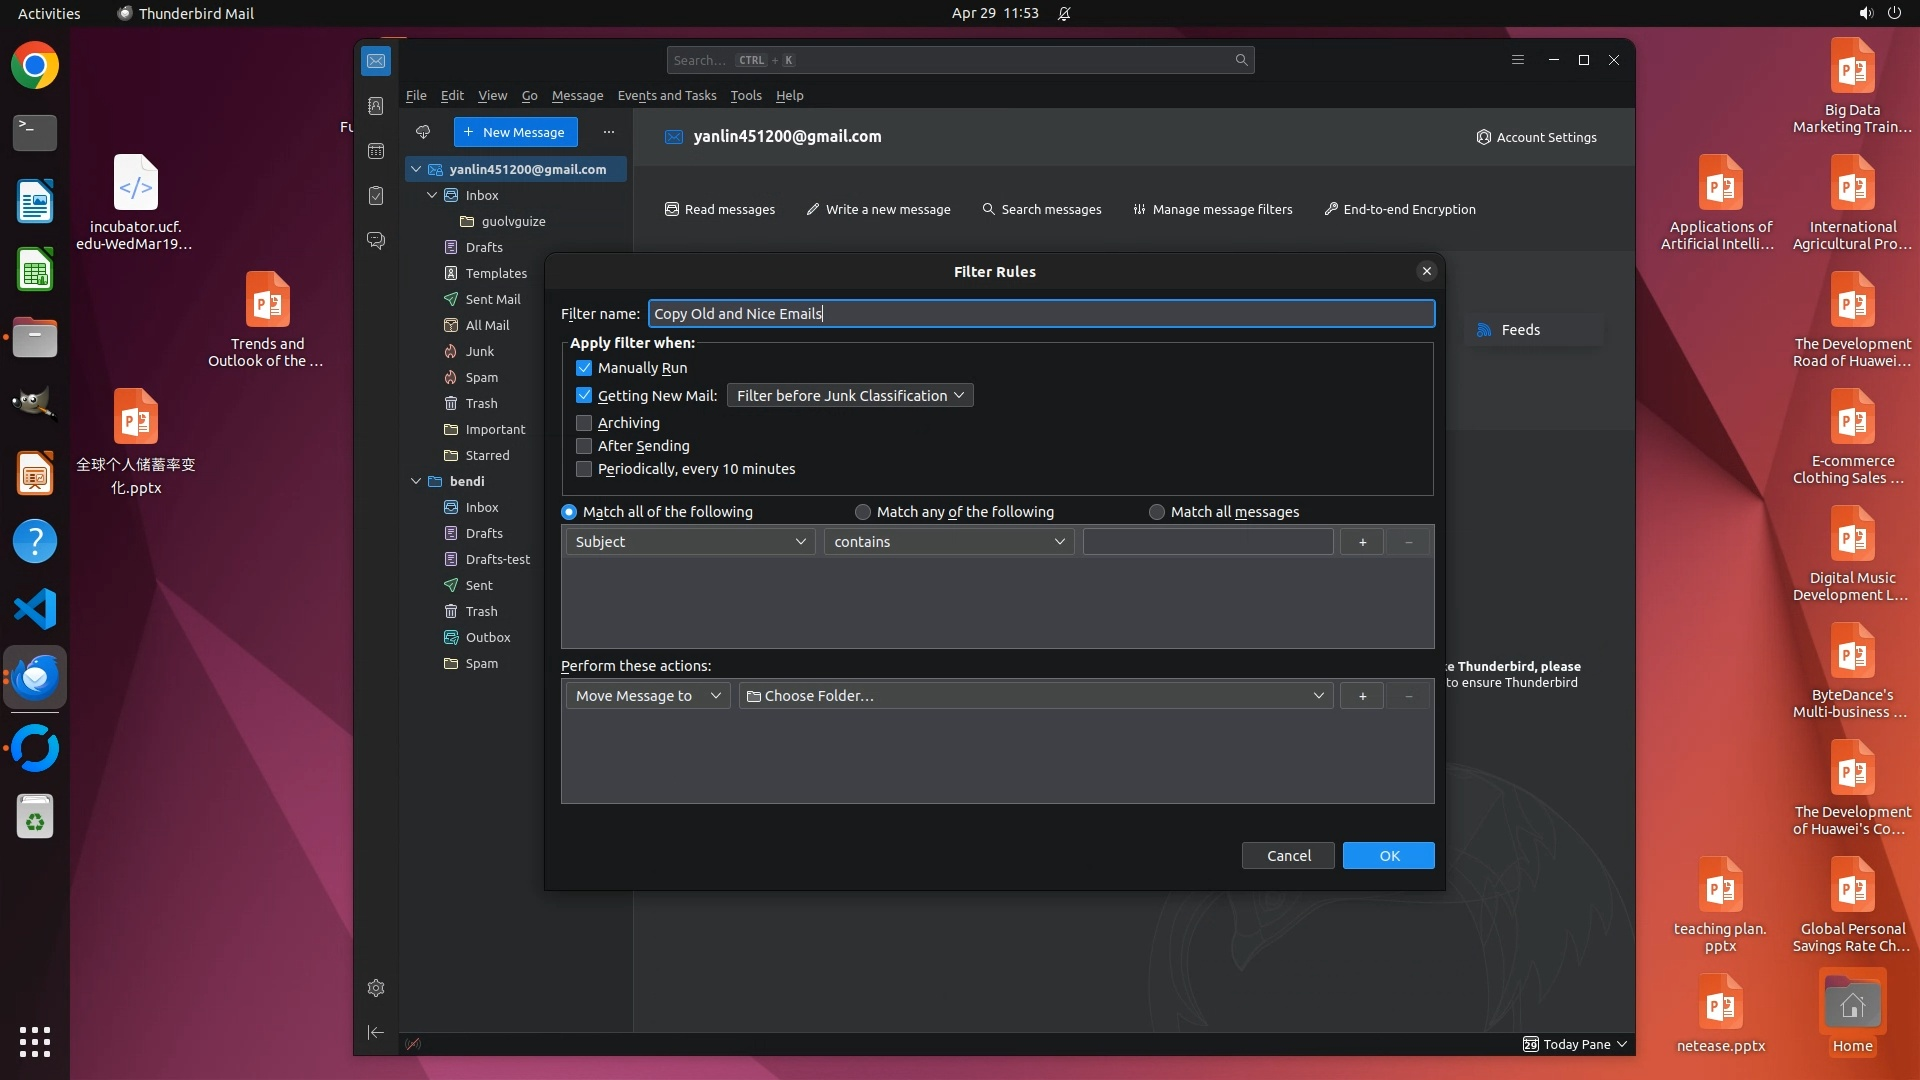Uncheck the Manually Run checkbox
The width and height of the screenshot is (1920, 1080).
point(584,368)
